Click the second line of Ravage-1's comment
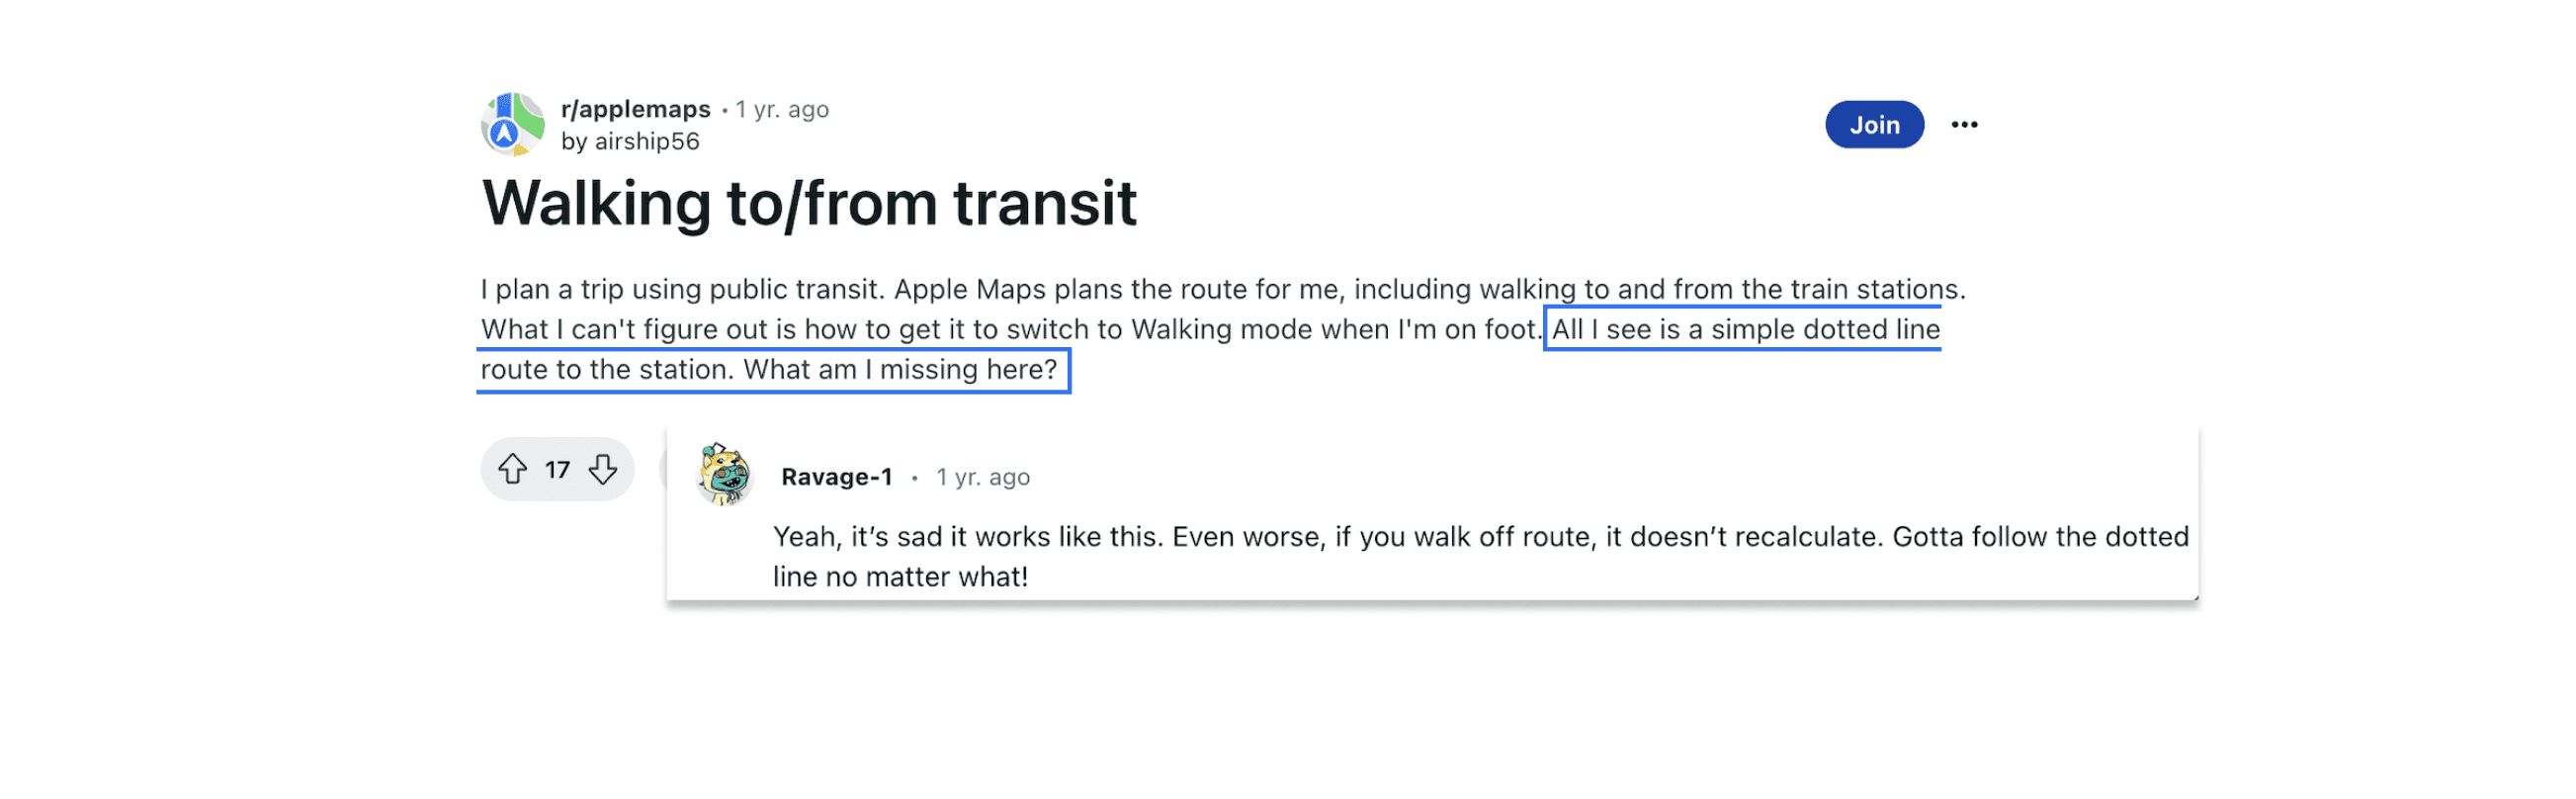This screenshot has height=799, width=2576. pyautogui.click(x=900, y=577)
